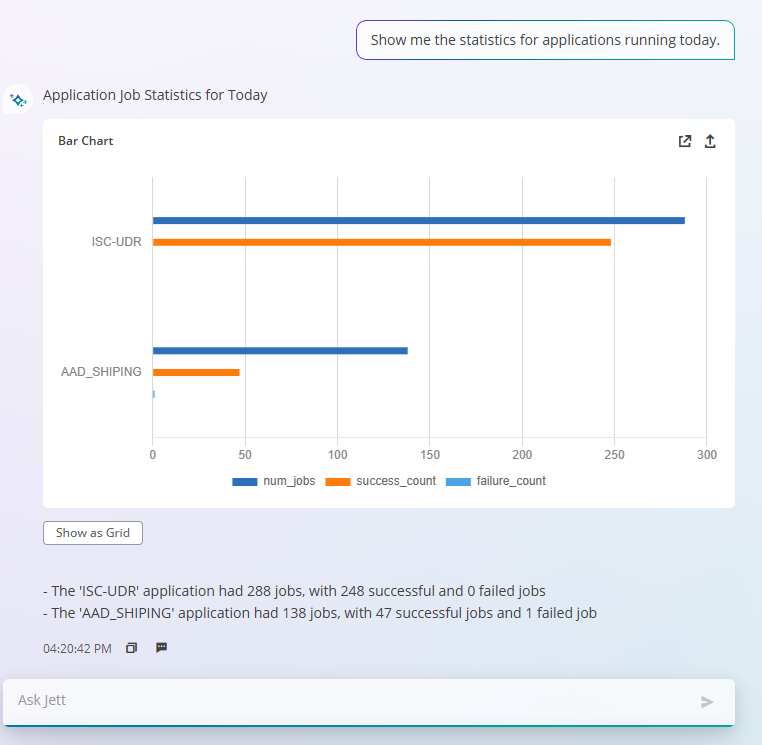
Task: Select the ISC-UDR success_count orange bar
Action: click(x=381, y=243)
